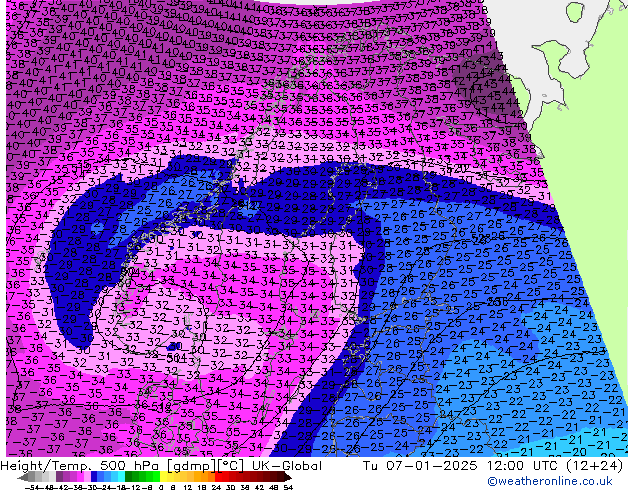This screenshot has height=490, width=634.
Task: Click the '-54' label under the color scale
Action: click(32, 487)
